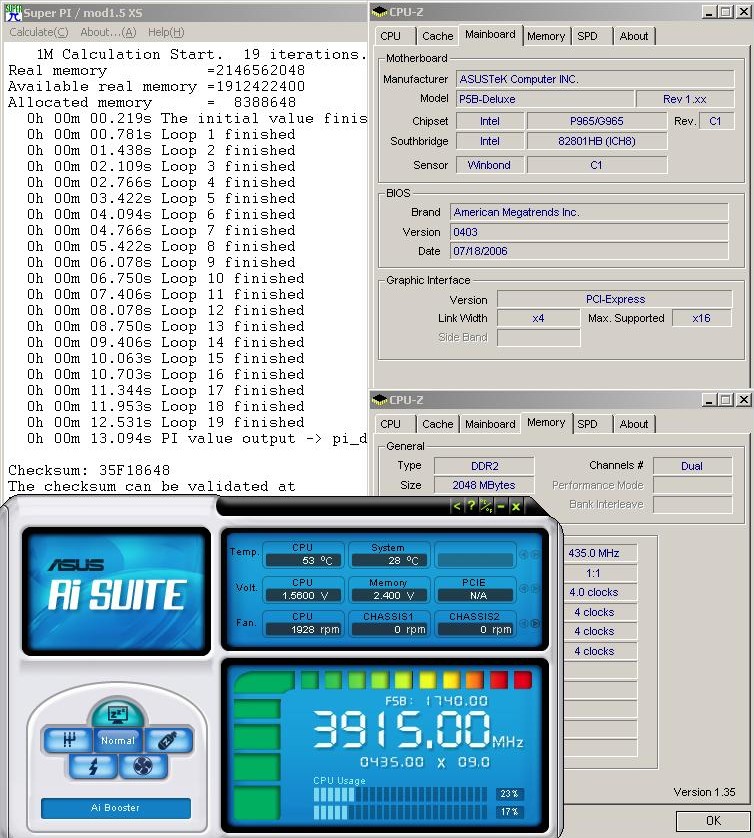Click the CPU-Z icon in the Memory window title

pos(379,400)
